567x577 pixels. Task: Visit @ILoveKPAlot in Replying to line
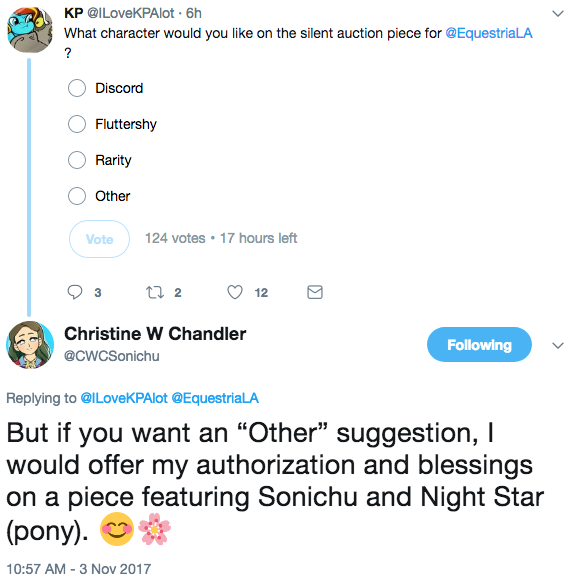[x=124, y=398]
